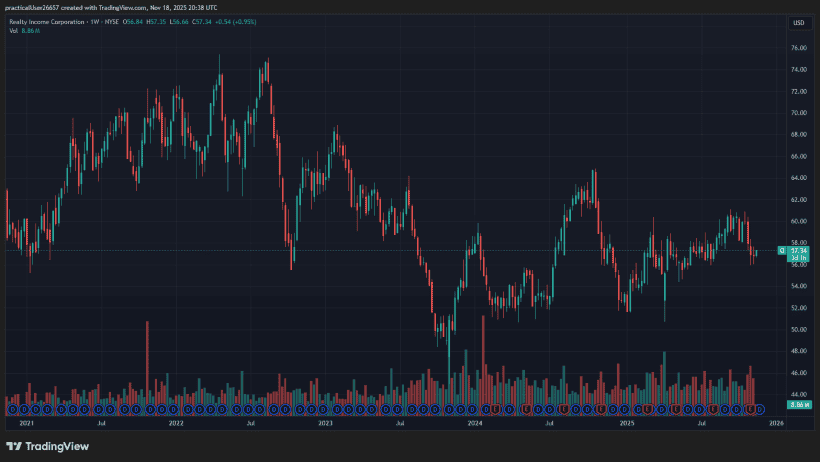Click the rightmost dividend marker on the timeline
The image size is (820, 462).
760,409
